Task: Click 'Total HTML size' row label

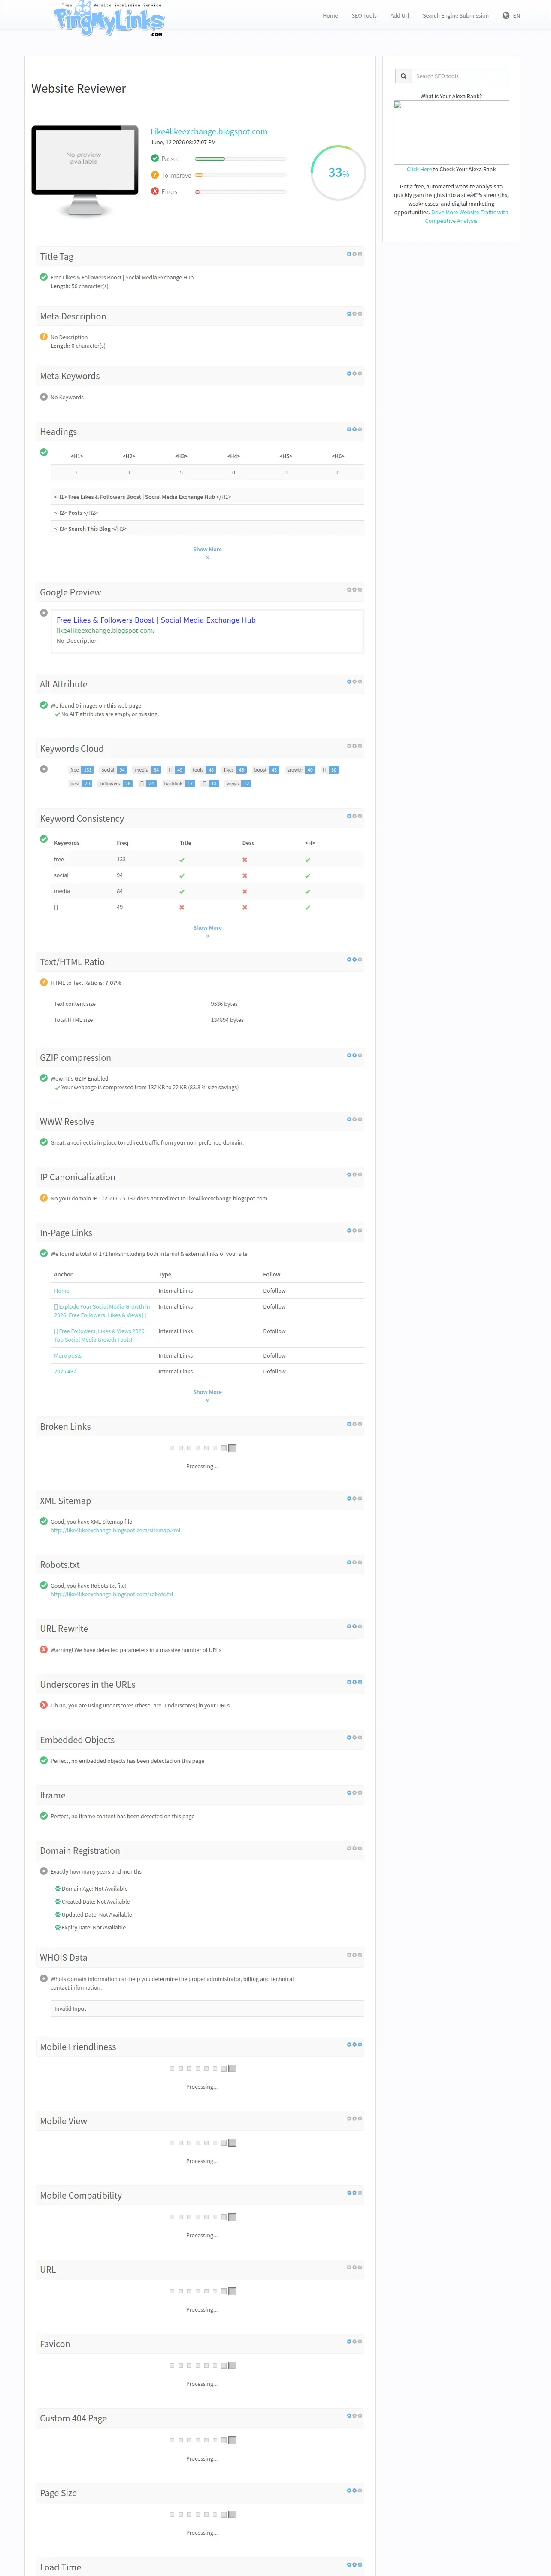Action: 73,1020
